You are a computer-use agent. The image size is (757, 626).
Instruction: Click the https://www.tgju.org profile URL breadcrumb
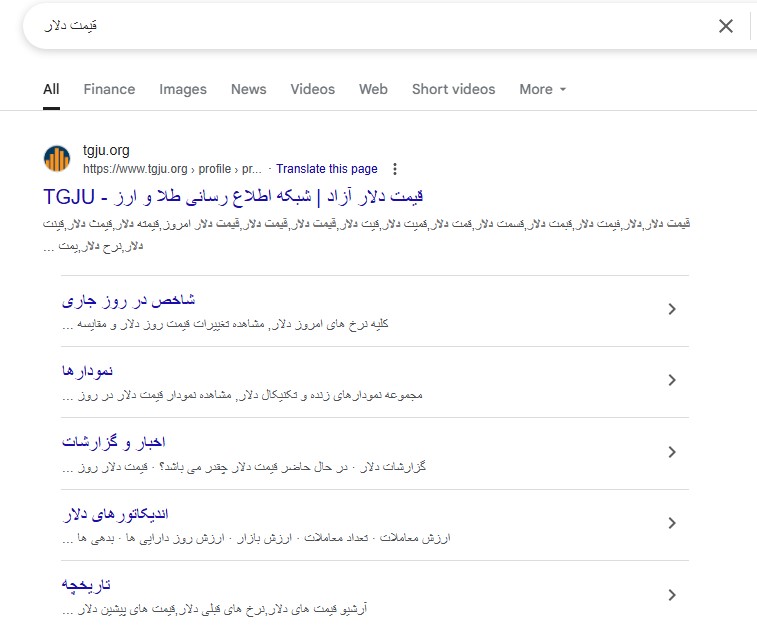pyautogui.click(x=172, y=169)
